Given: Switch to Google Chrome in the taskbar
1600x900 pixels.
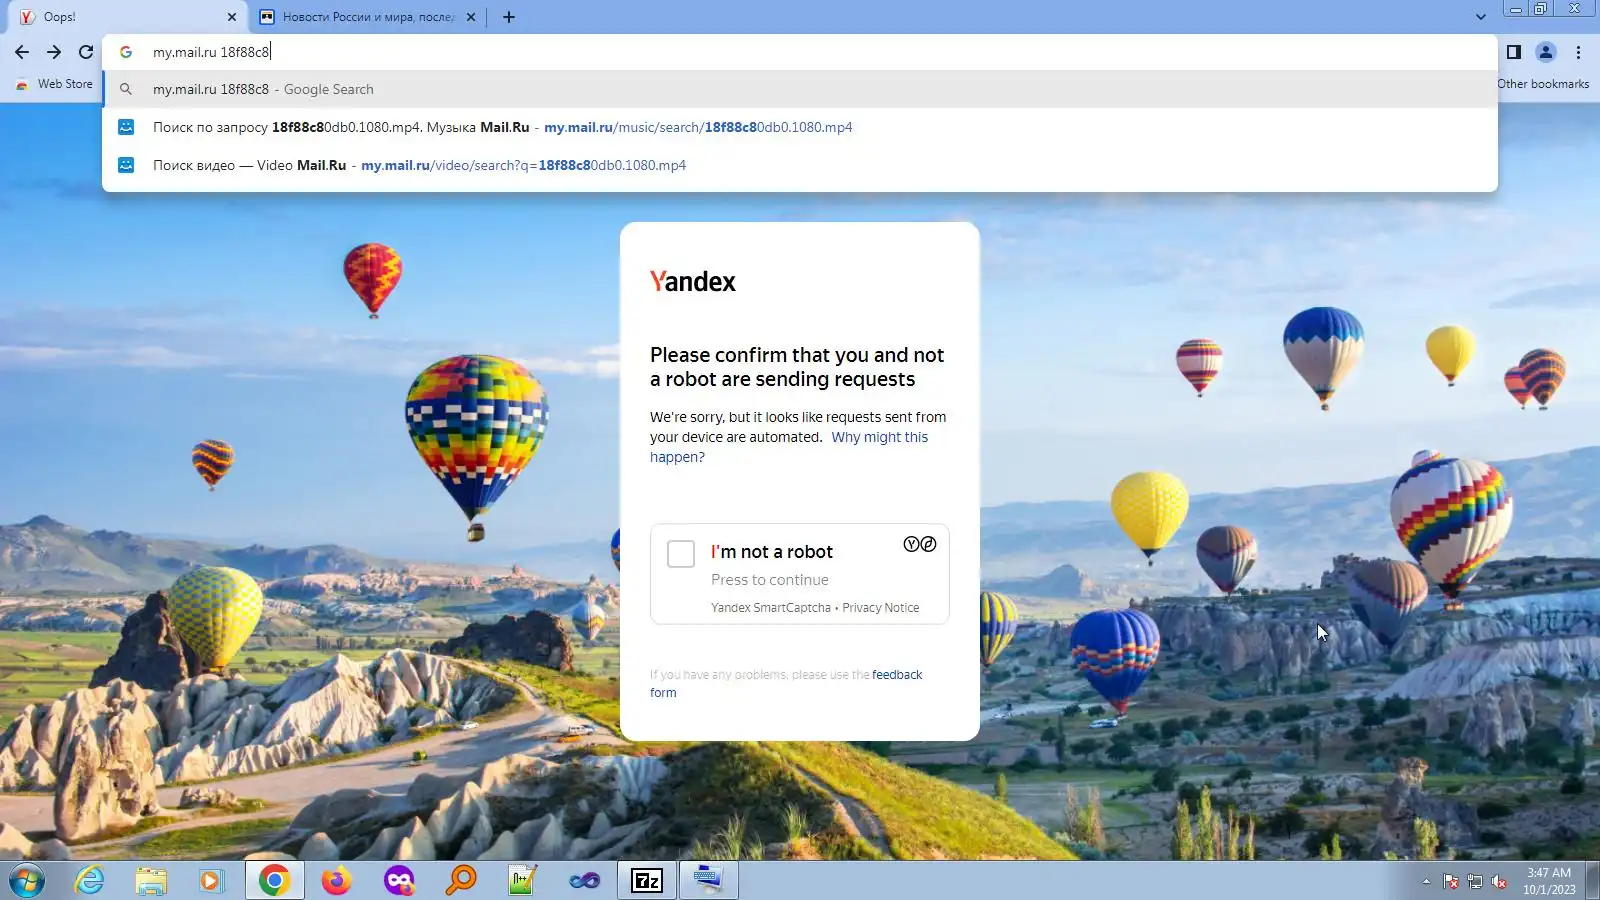Looking at the screenshot, I should point(274,881).
